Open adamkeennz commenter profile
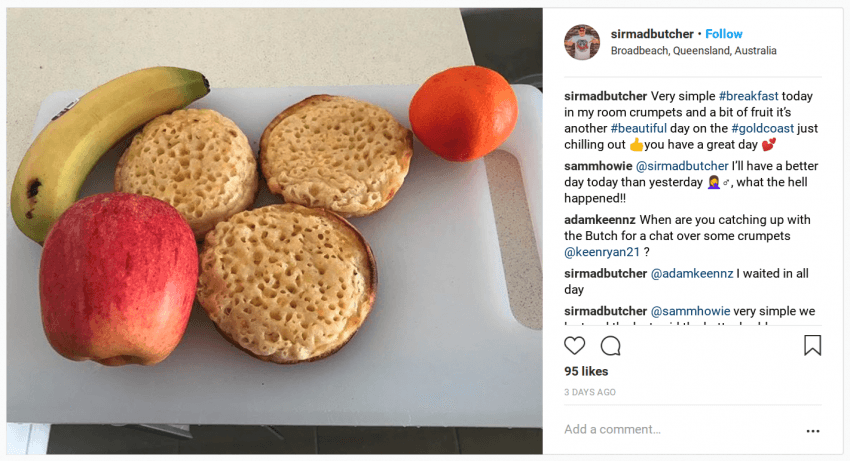 (600, 220)
